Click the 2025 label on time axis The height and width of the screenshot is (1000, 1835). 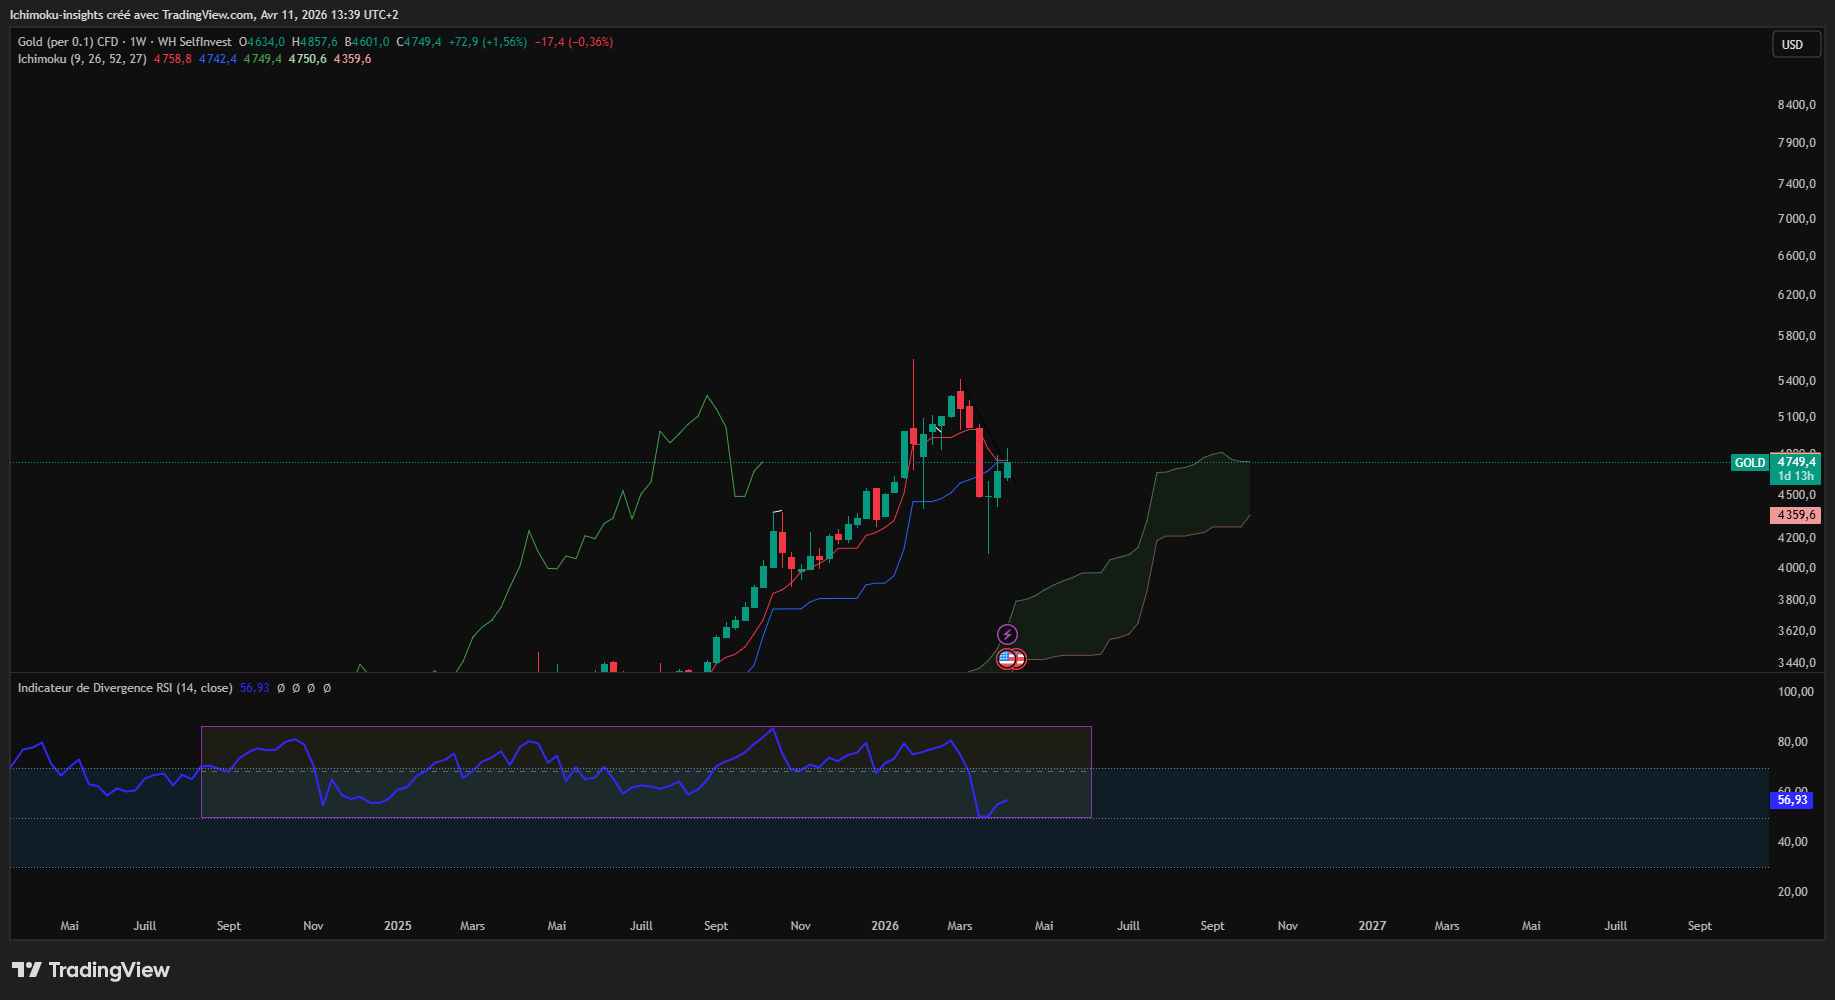point(398,926)
